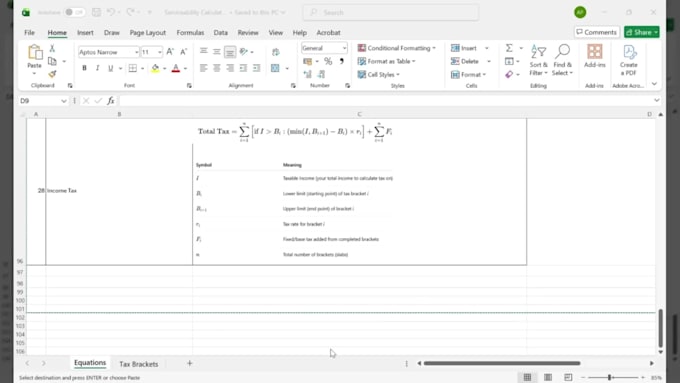Open font color dropdown arrow
This screenshot has width=680, height=383.
click(186, 69)
